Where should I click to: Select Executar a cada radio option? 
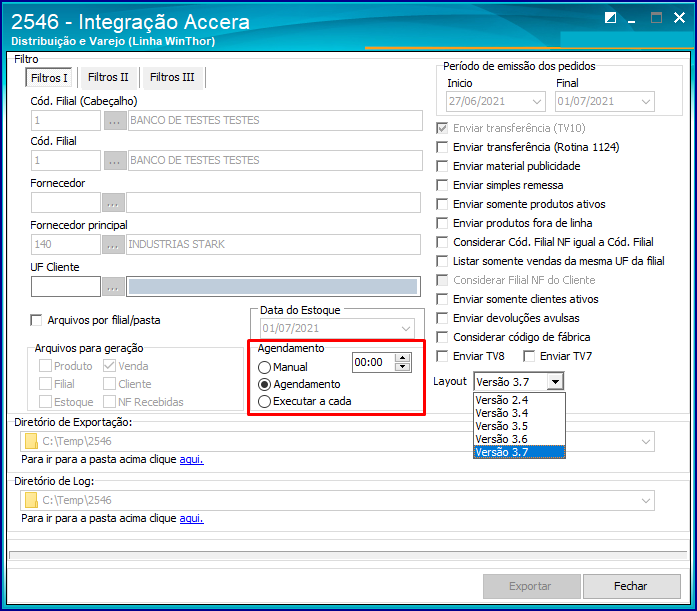tap(264, 402)
